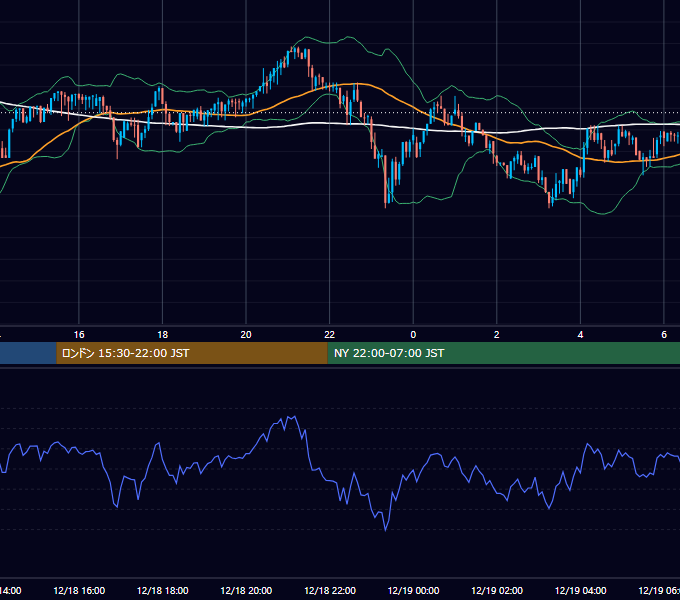Image resolution: width=680 pixels, height=600 pixels.
Task: Select the blue session bar before ロンドン
Action: click(28, 353)
